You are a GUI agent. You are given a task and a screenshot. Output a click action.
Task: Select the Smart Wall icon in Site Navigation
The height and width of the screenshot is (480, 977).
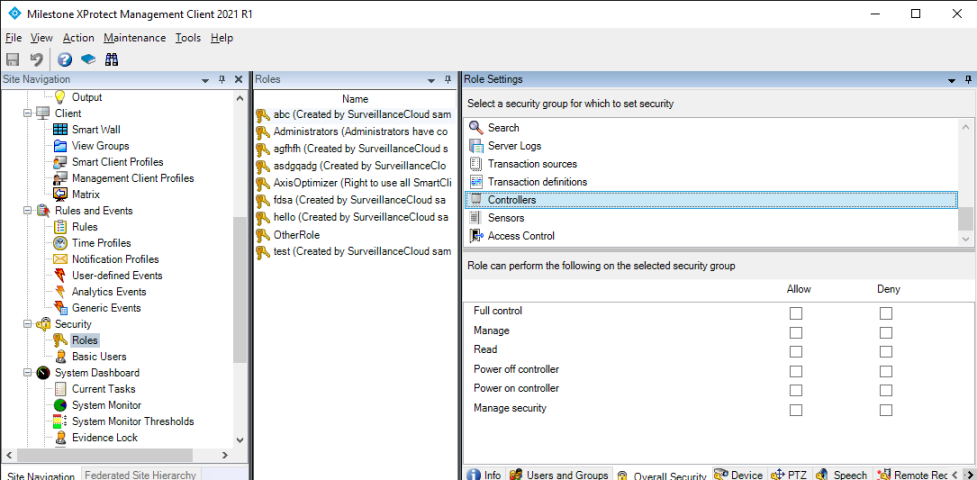tap(60, 130)
